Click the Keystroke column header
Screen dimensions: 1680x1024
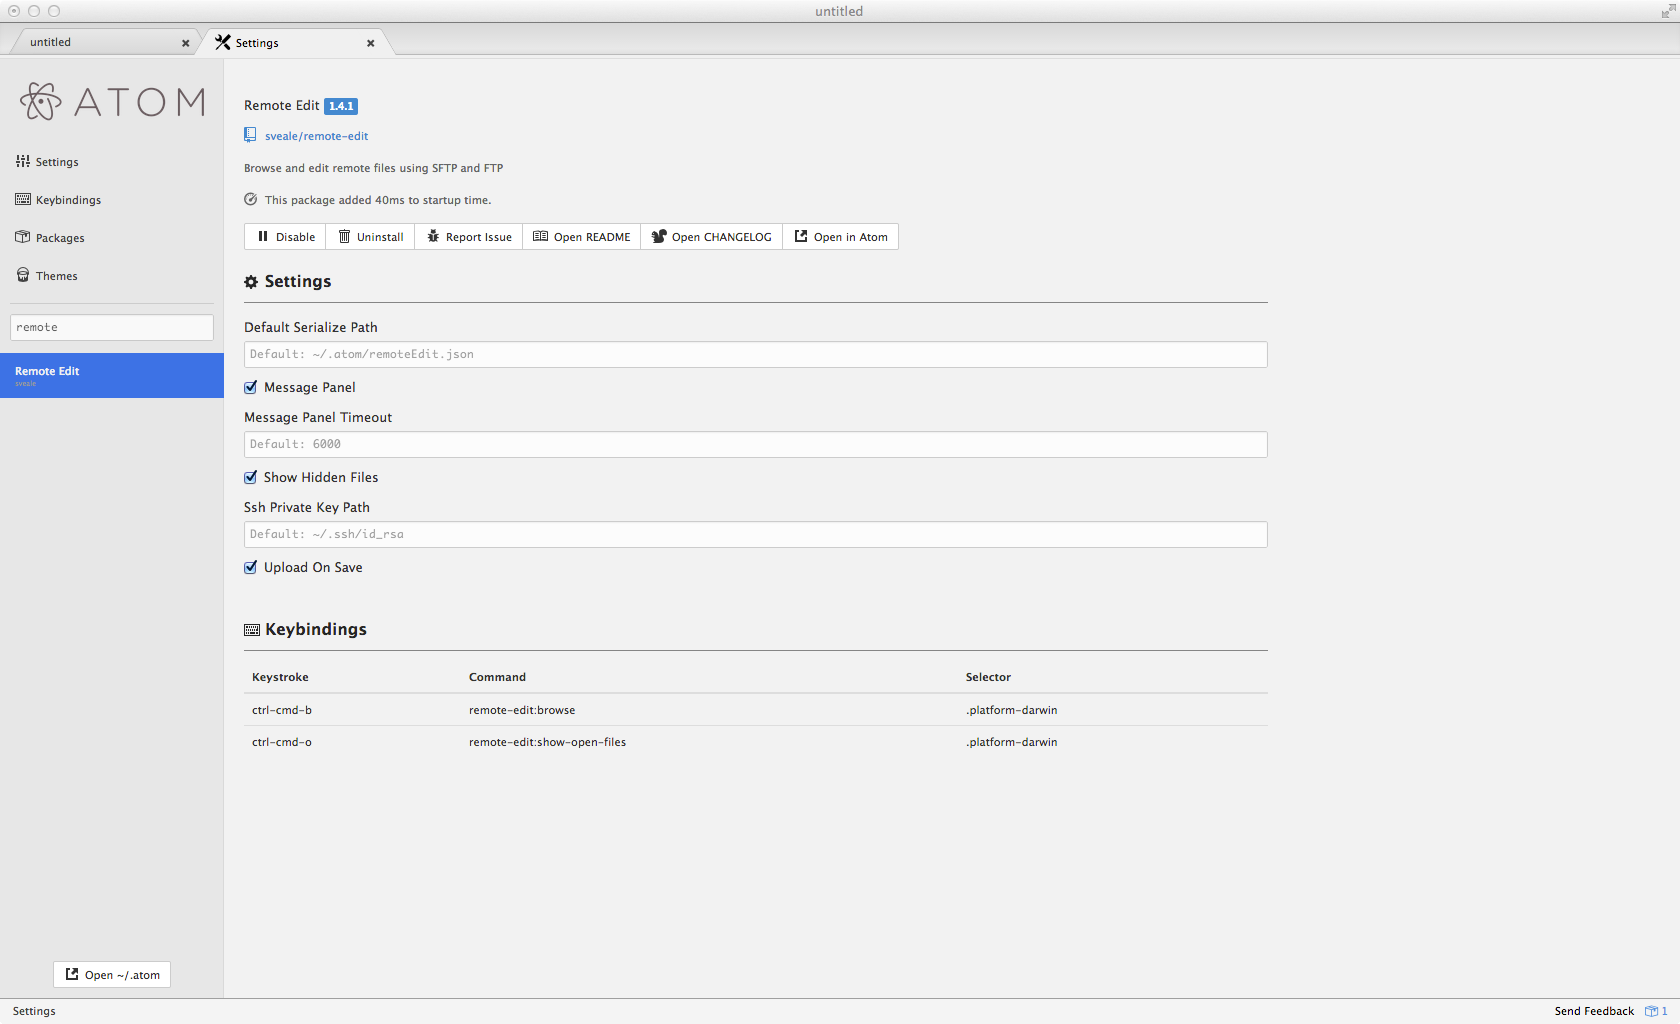[280, 677]
